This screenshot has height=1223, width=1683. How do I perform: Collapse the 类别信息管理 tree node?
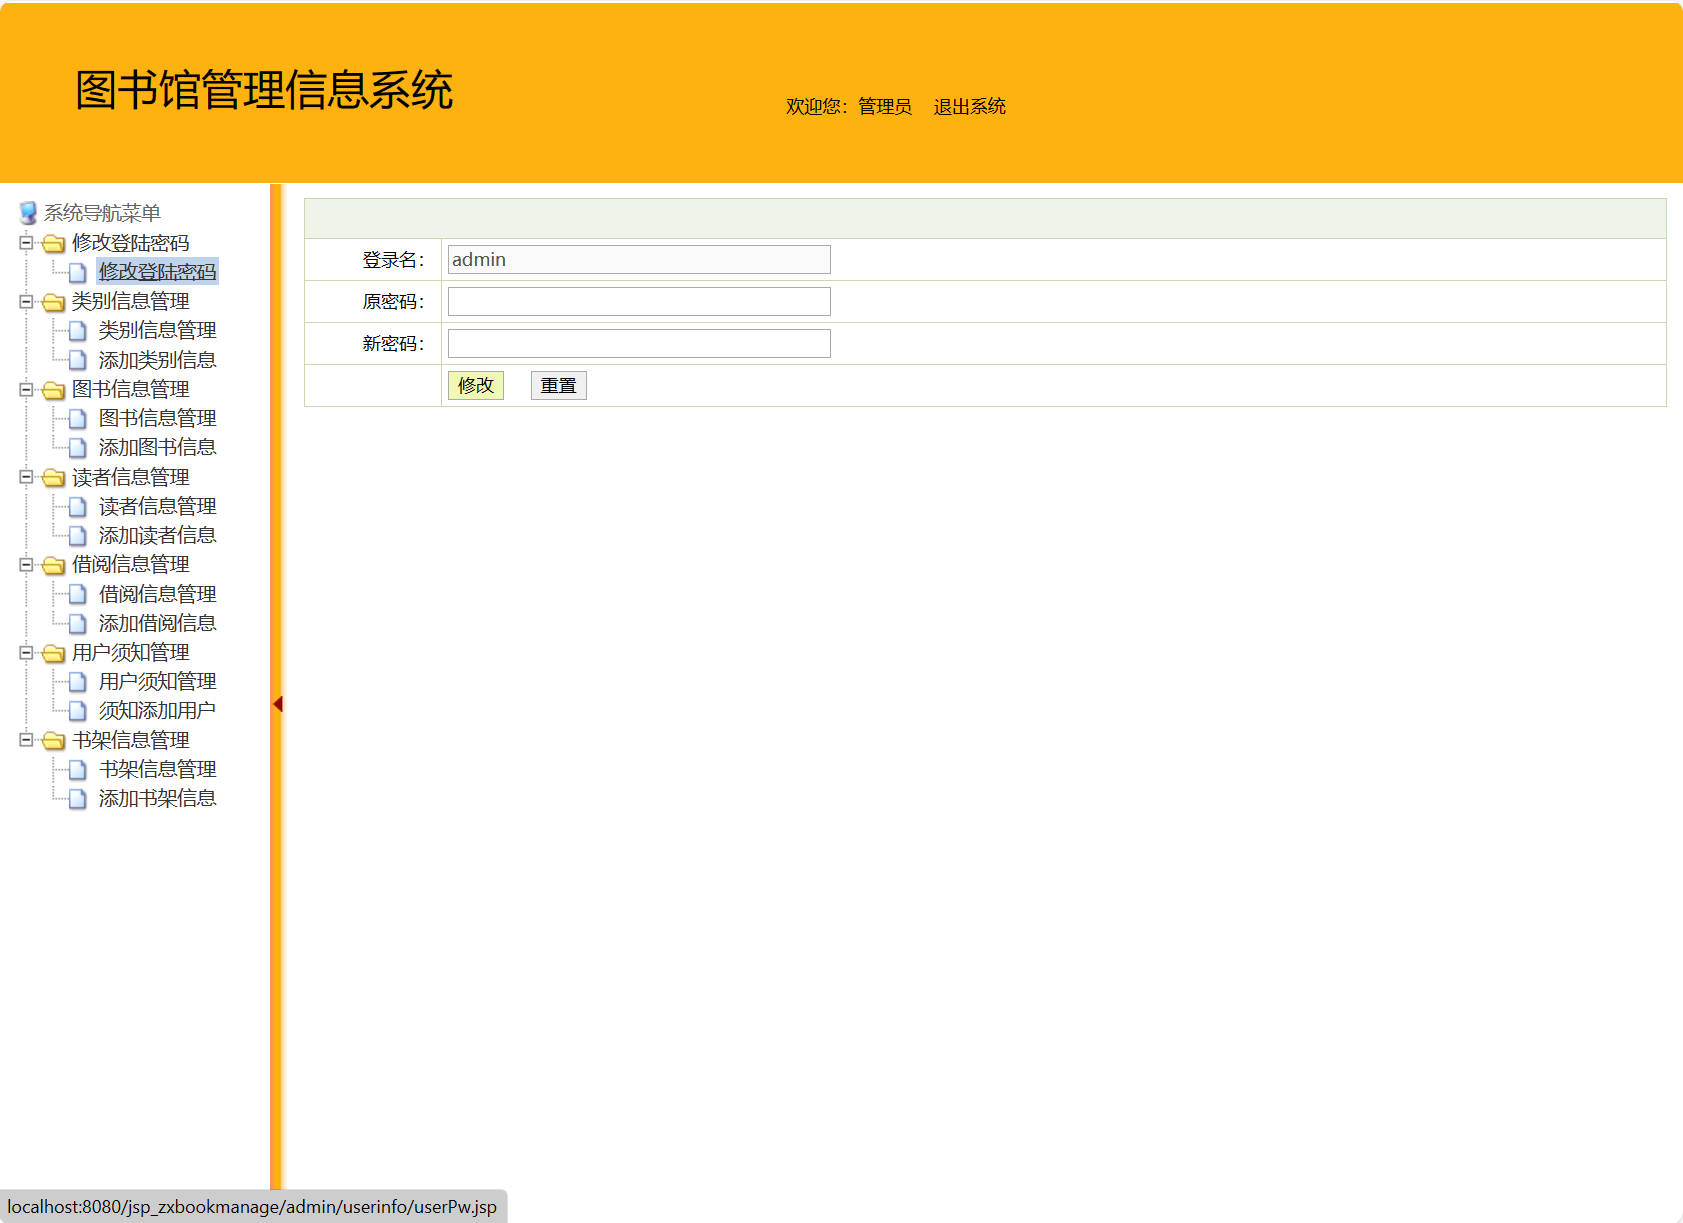point(25,301)
